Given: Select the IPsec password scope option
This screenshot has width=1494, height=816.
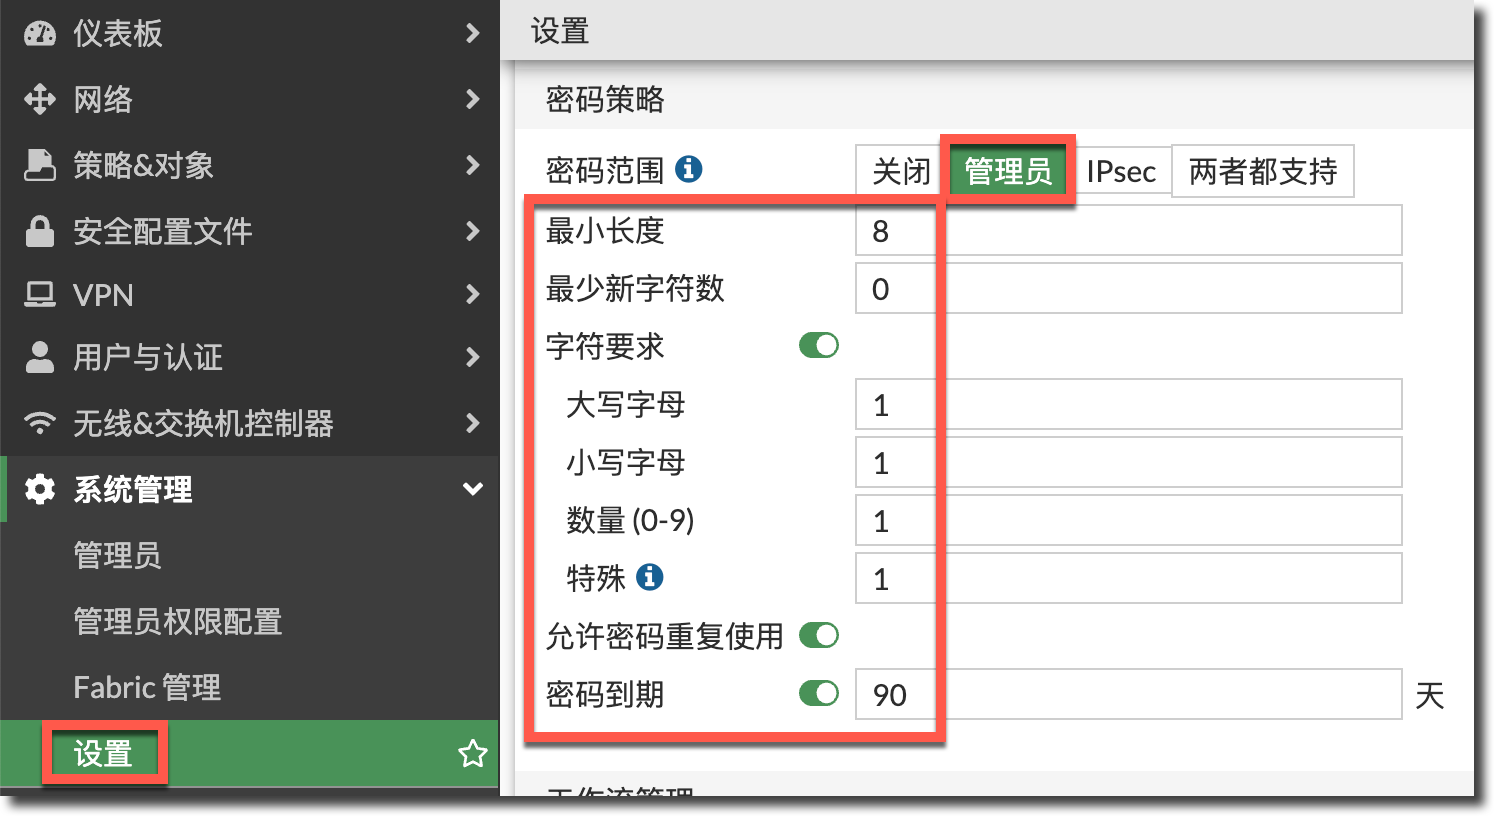Looking at the screenshot, I should click(1120, 172).
